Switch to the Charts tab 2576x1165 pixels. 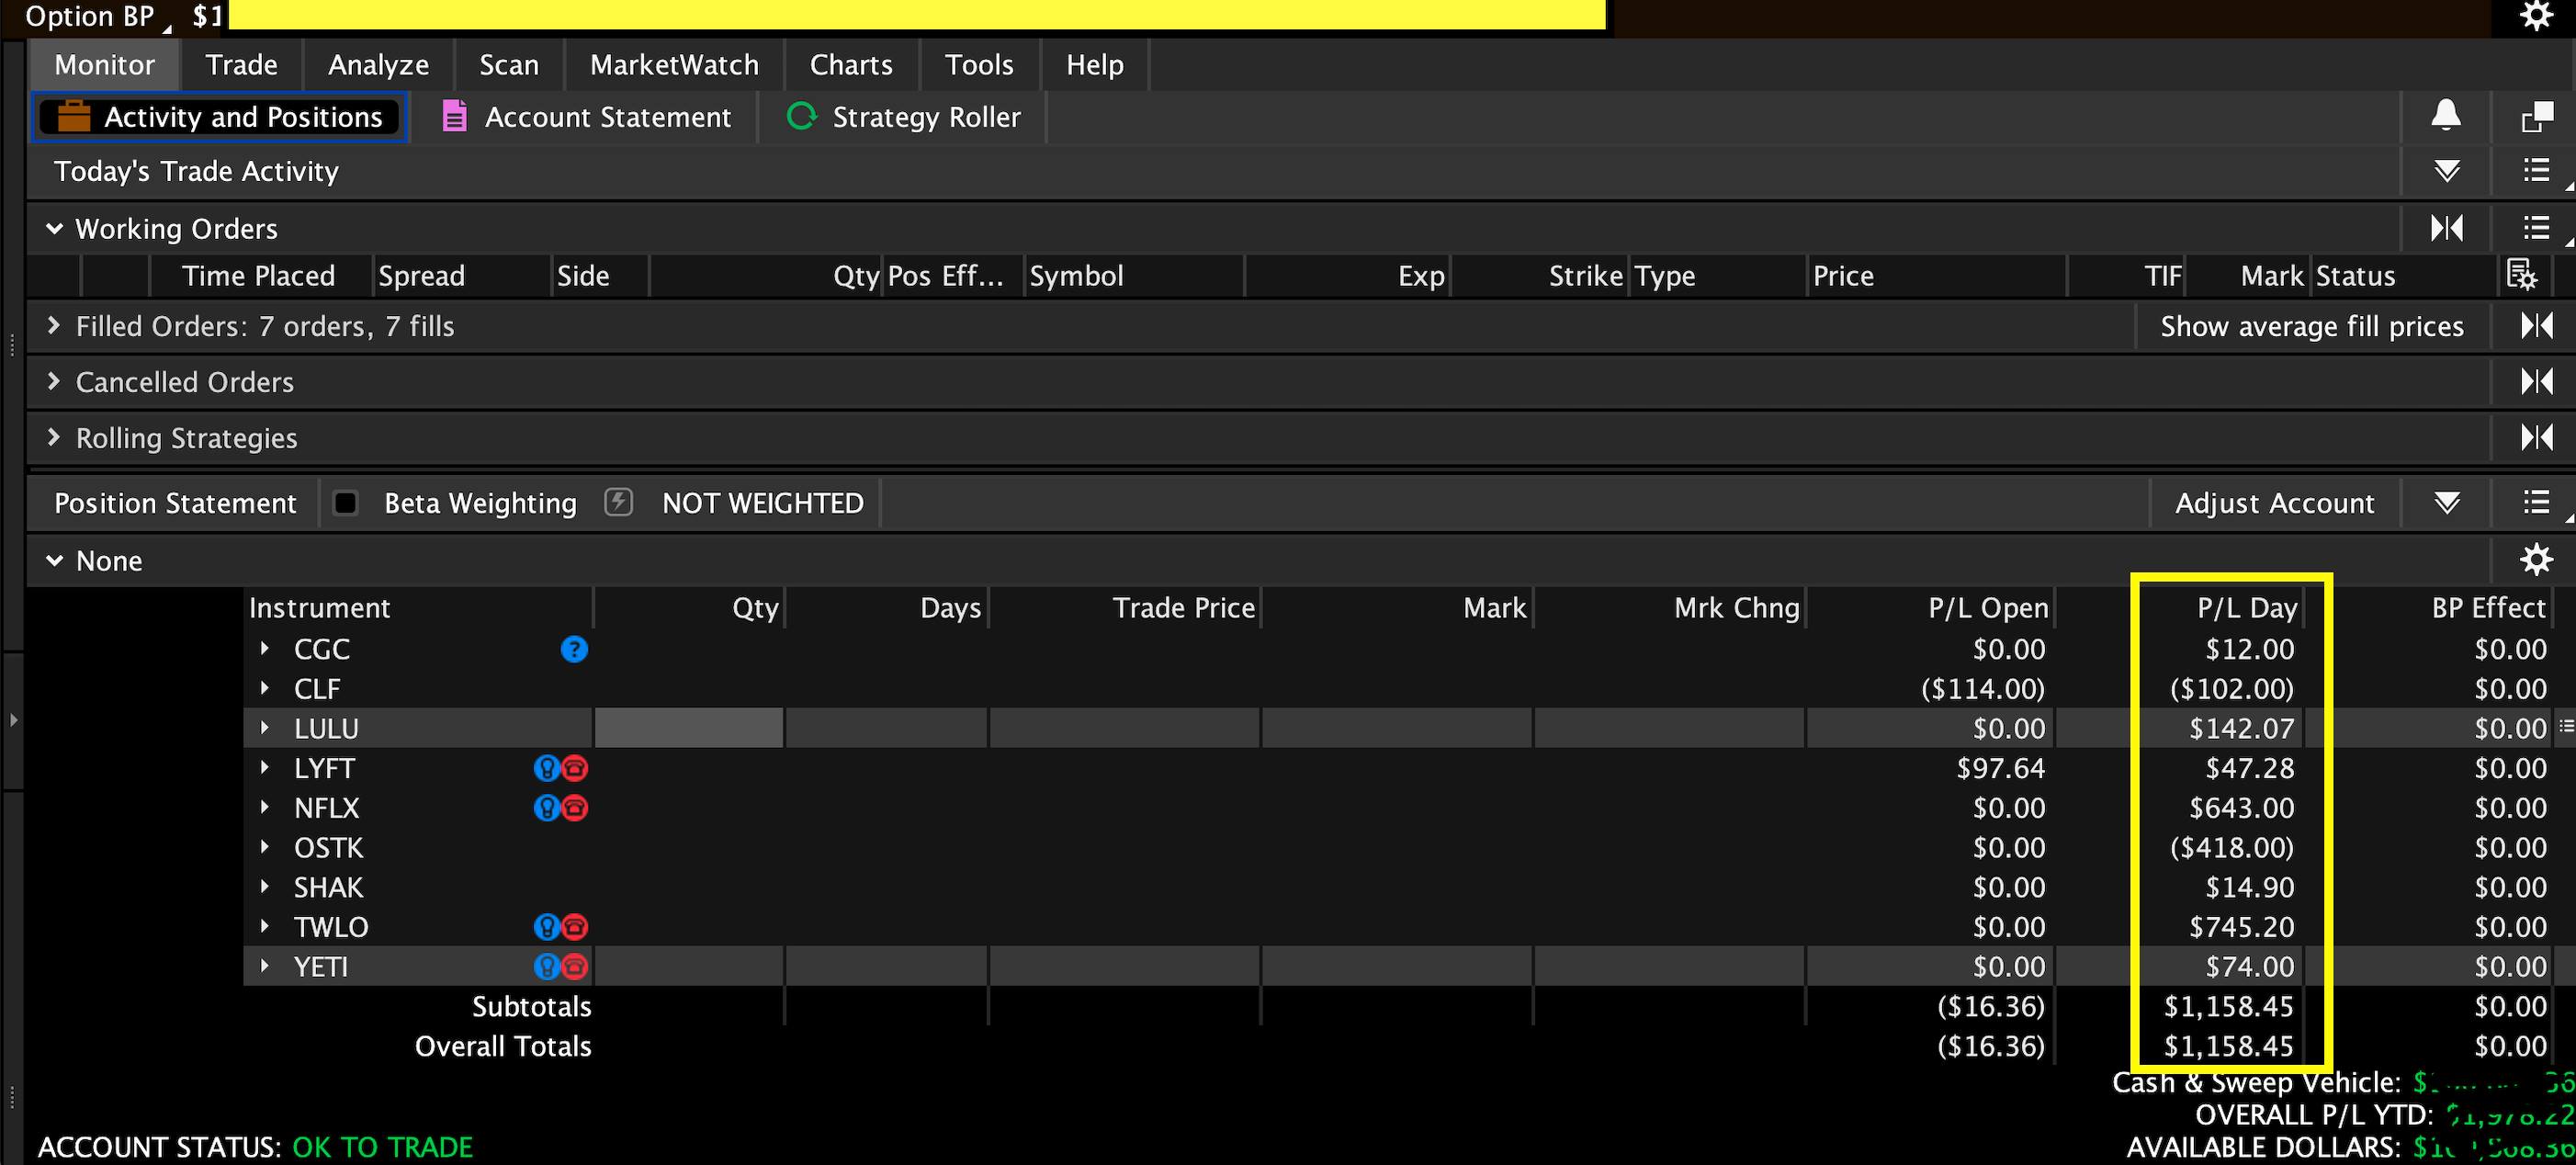850,65
